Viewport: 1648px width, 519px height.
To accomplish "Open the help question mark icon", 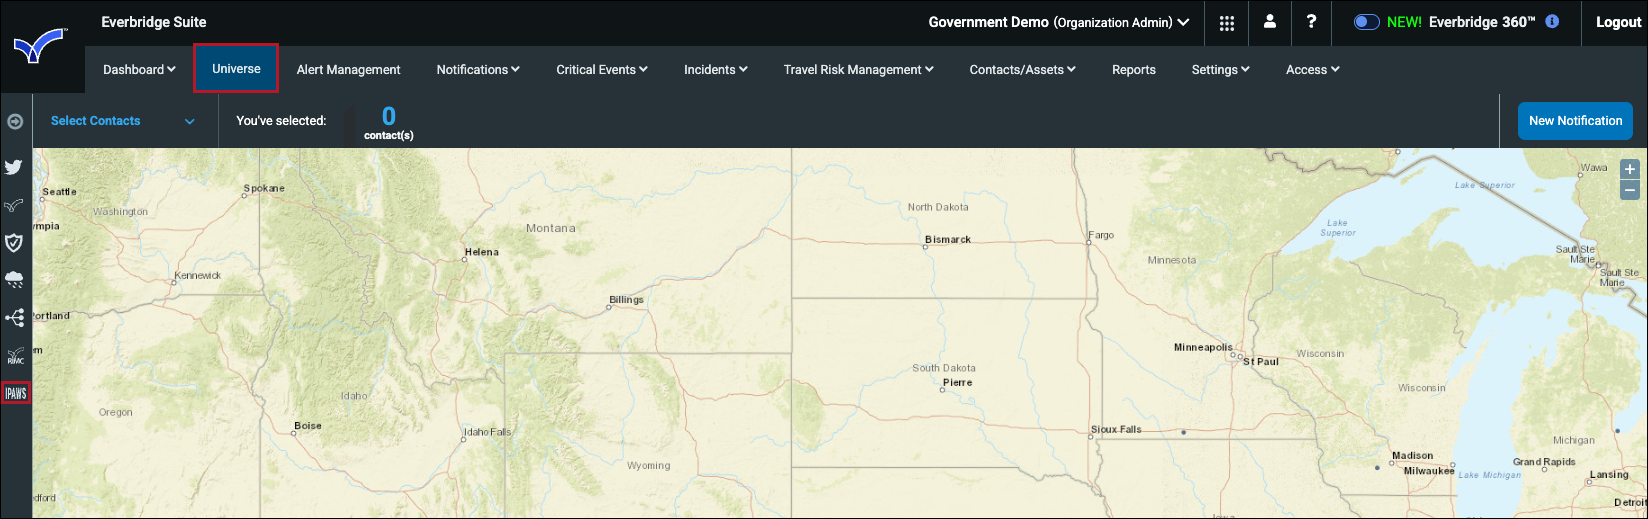I will pyautogui.click(x=1311, y=21).
